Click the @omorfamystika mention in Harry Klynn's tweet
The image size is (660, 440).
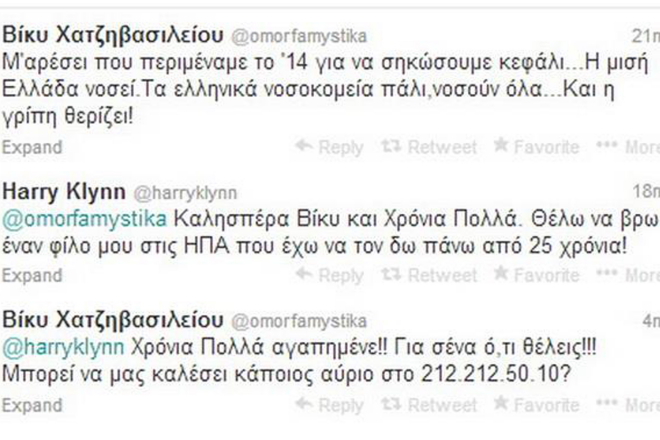[78, 218]
